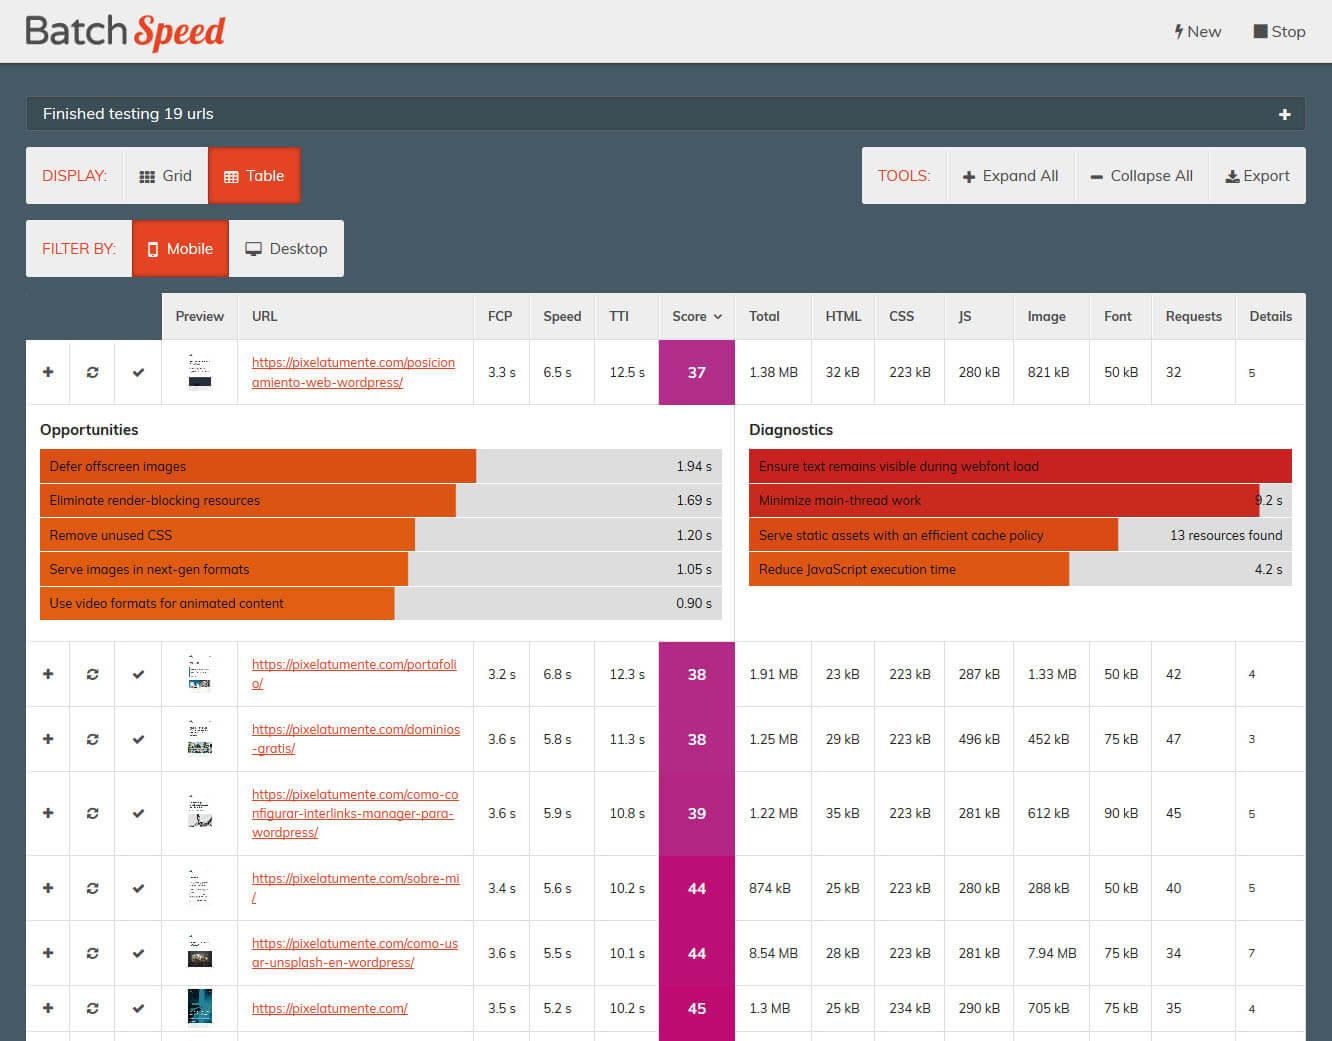The height and width of the screenshot is (1041, 1332).
Task: Open preview thumbnail of como-usar-unsplash row
Action: coord(200,951)
